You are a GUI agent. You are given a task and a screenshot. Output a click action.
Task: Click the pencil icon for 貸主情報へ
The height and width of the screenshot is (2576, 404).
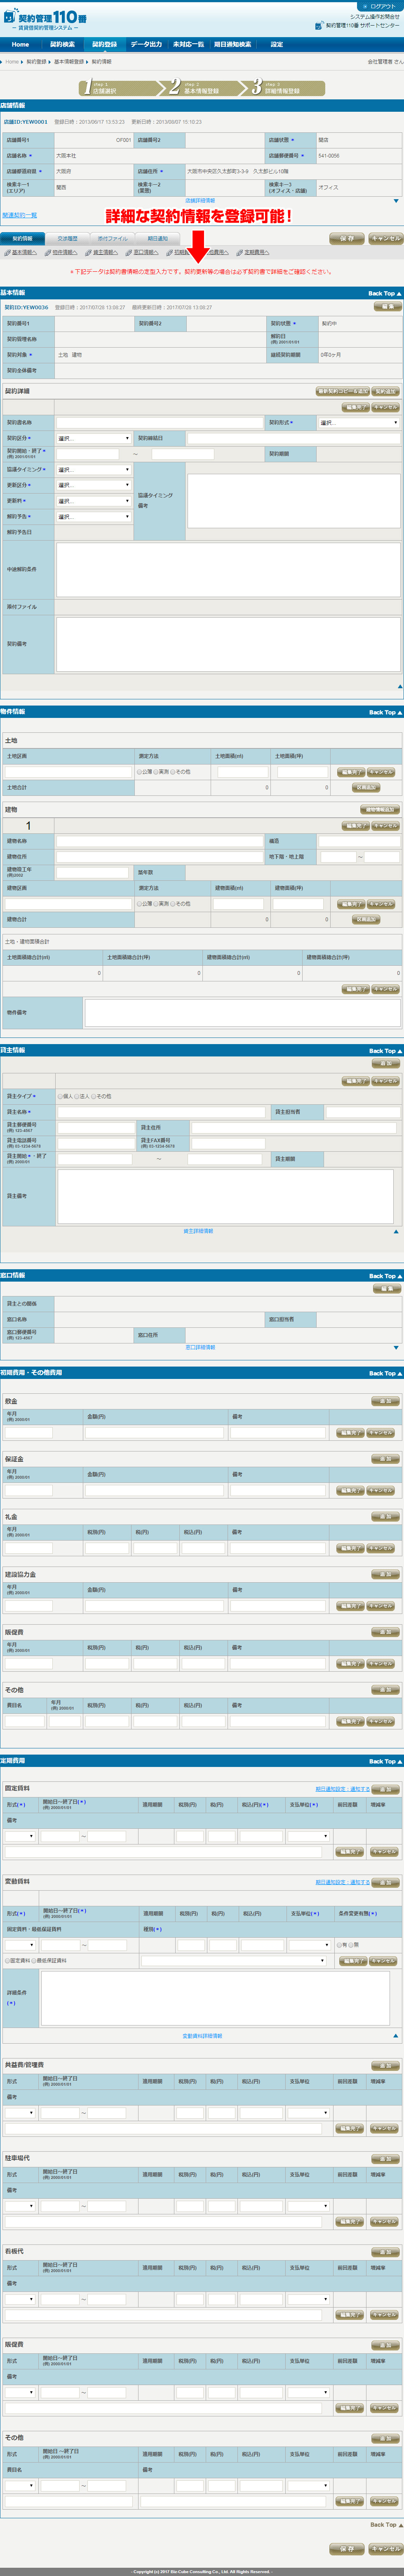[88, 253]
